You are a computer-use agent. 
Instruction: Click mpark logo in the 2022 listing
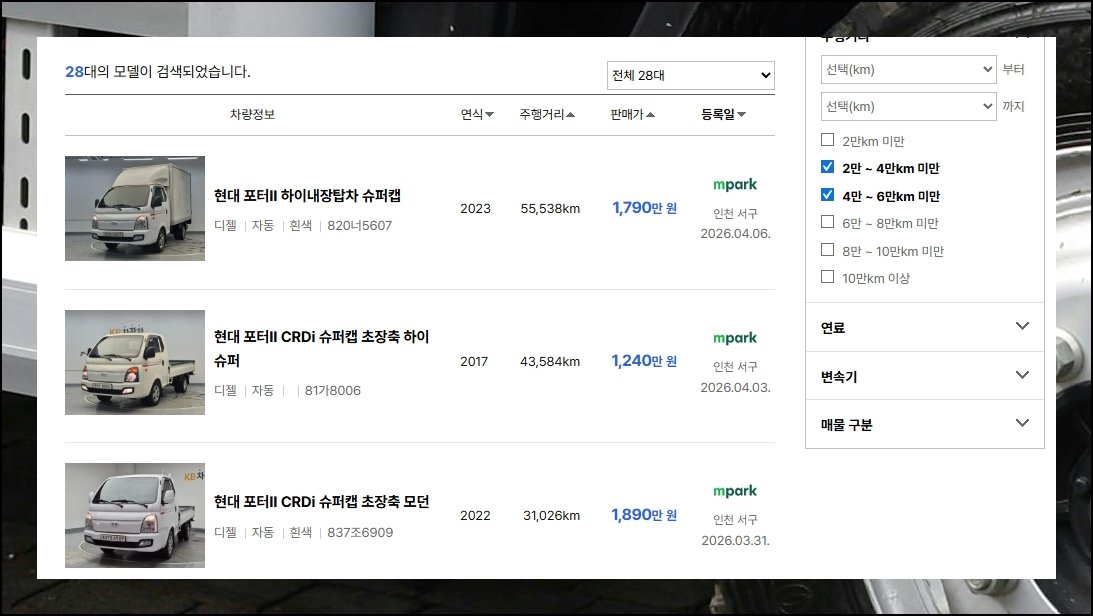tap(735, 491)
